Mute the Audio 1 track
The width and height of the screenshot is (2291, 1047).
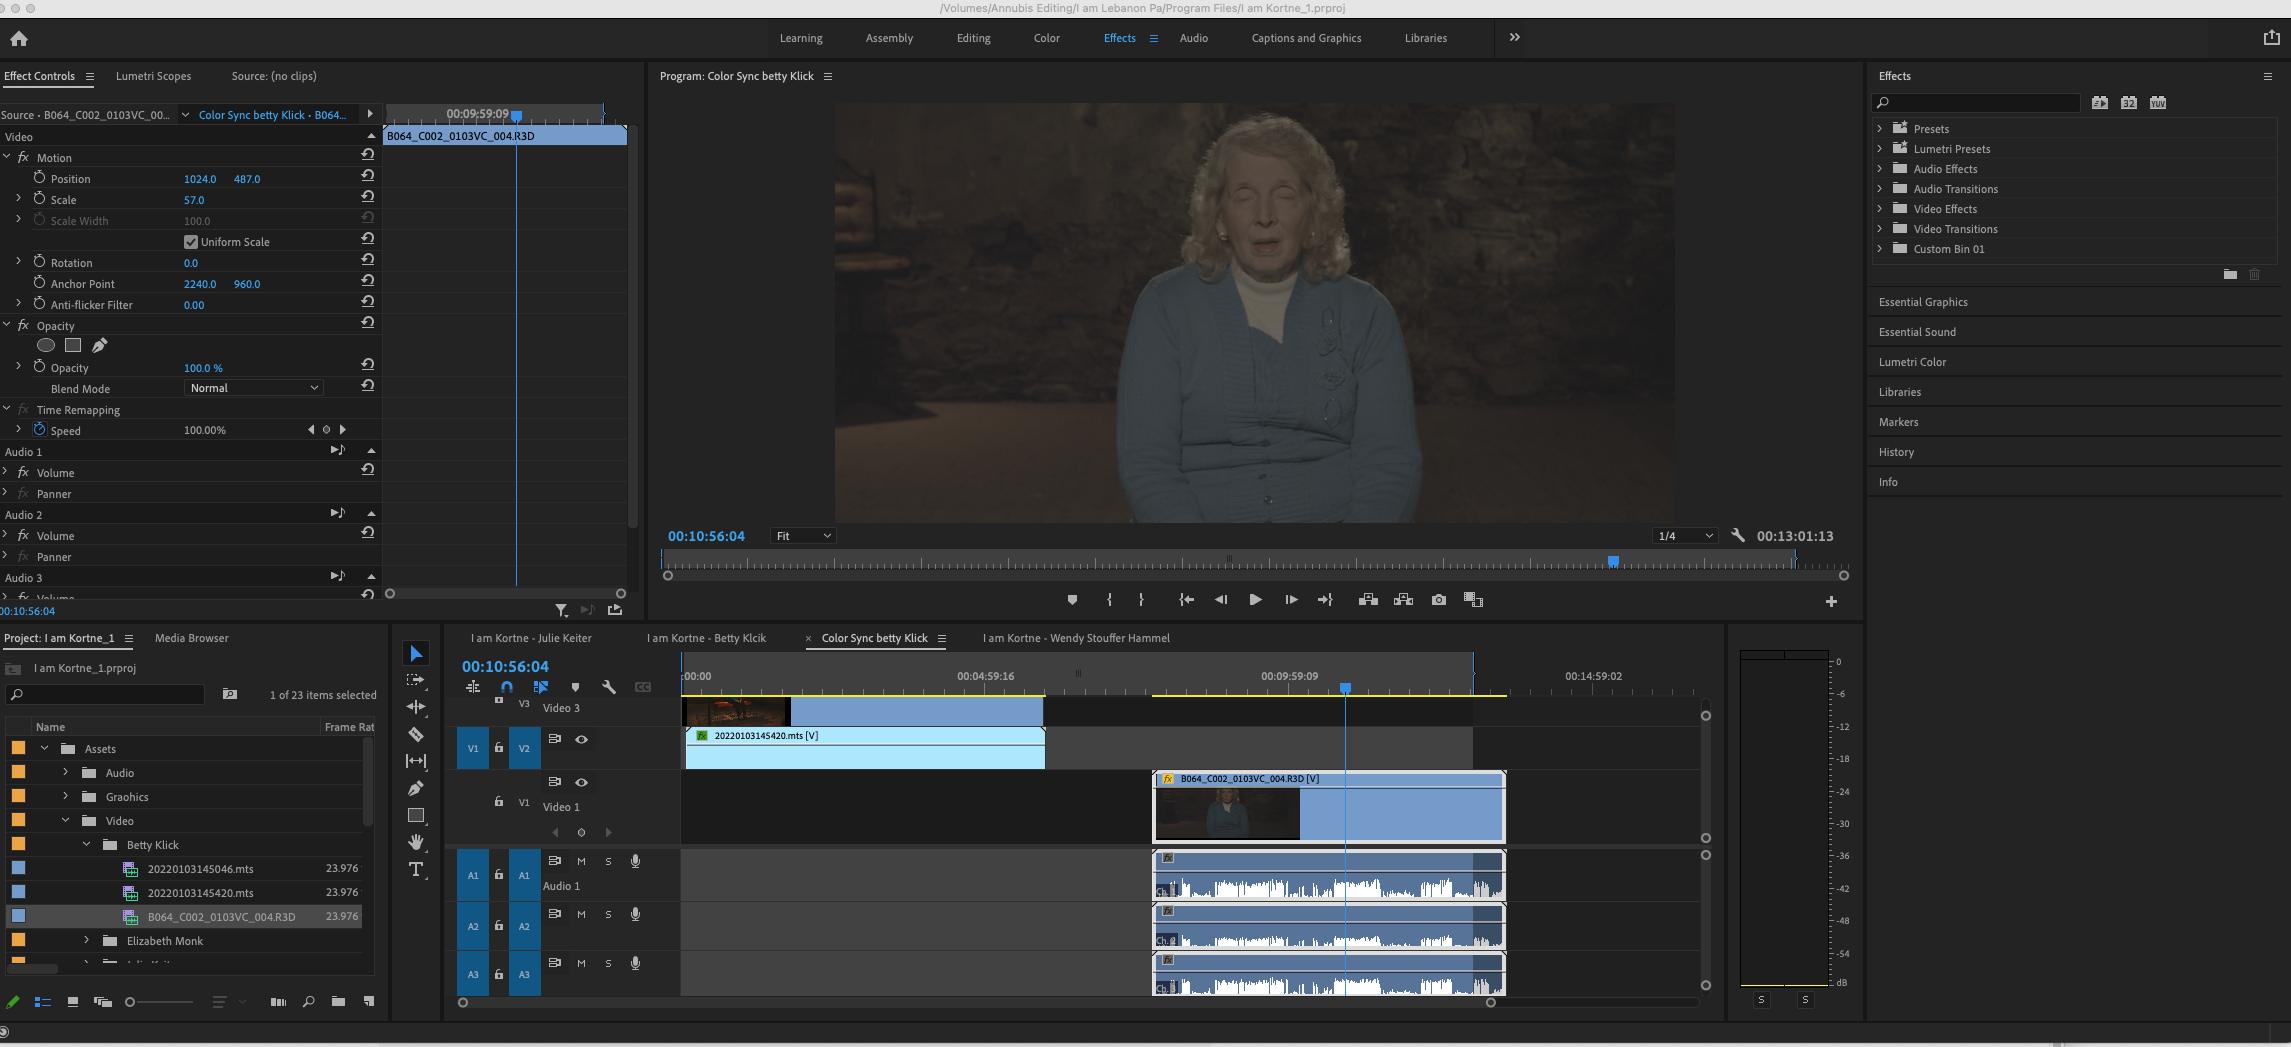[x=581, y=861]
